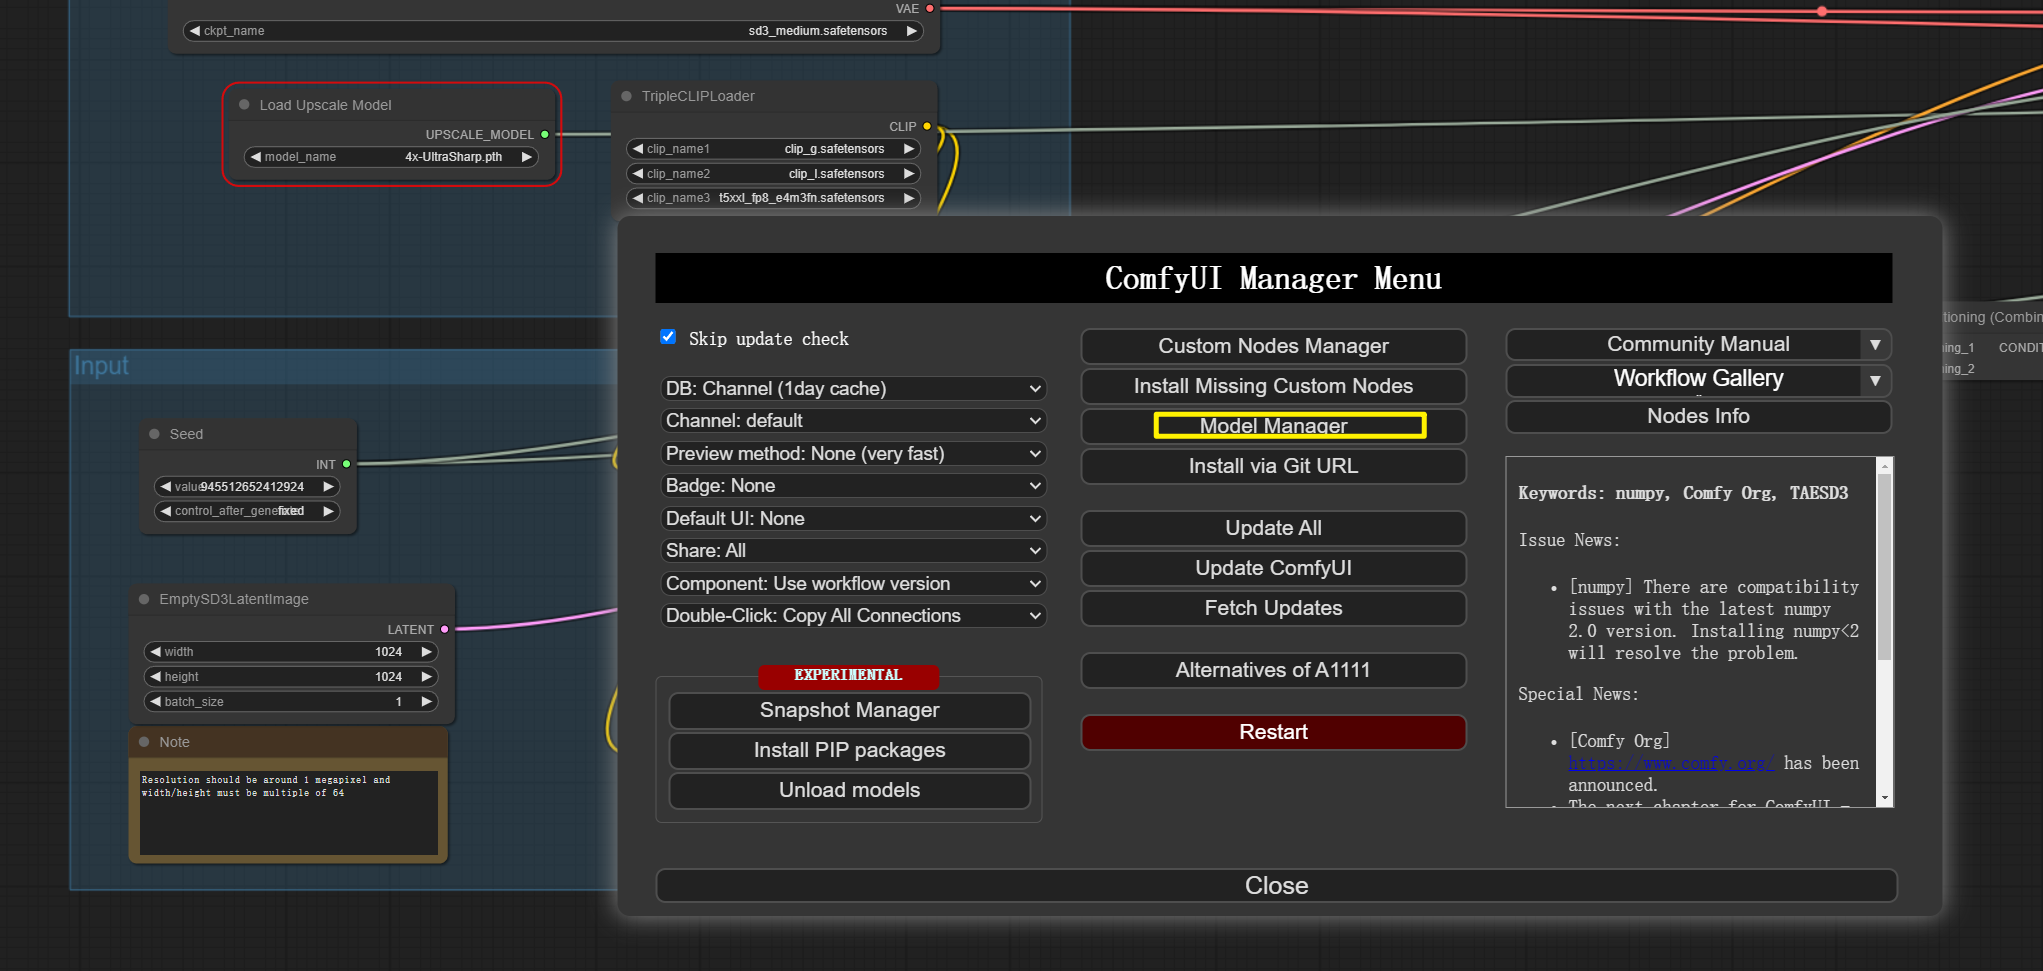The height and width of the screenshot is (971, 2043).
Task: Click right arrow of control_after_generate
Action: tap(327, 511)
